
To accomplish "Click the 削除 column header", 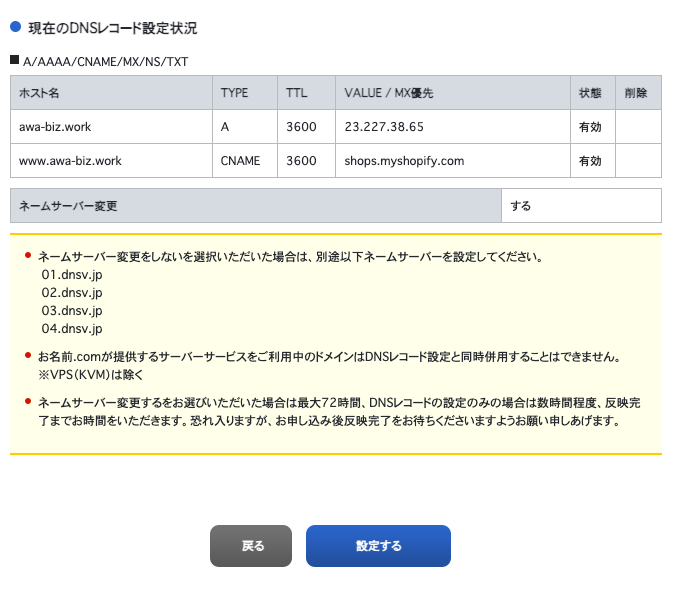I will click(638, 93).
